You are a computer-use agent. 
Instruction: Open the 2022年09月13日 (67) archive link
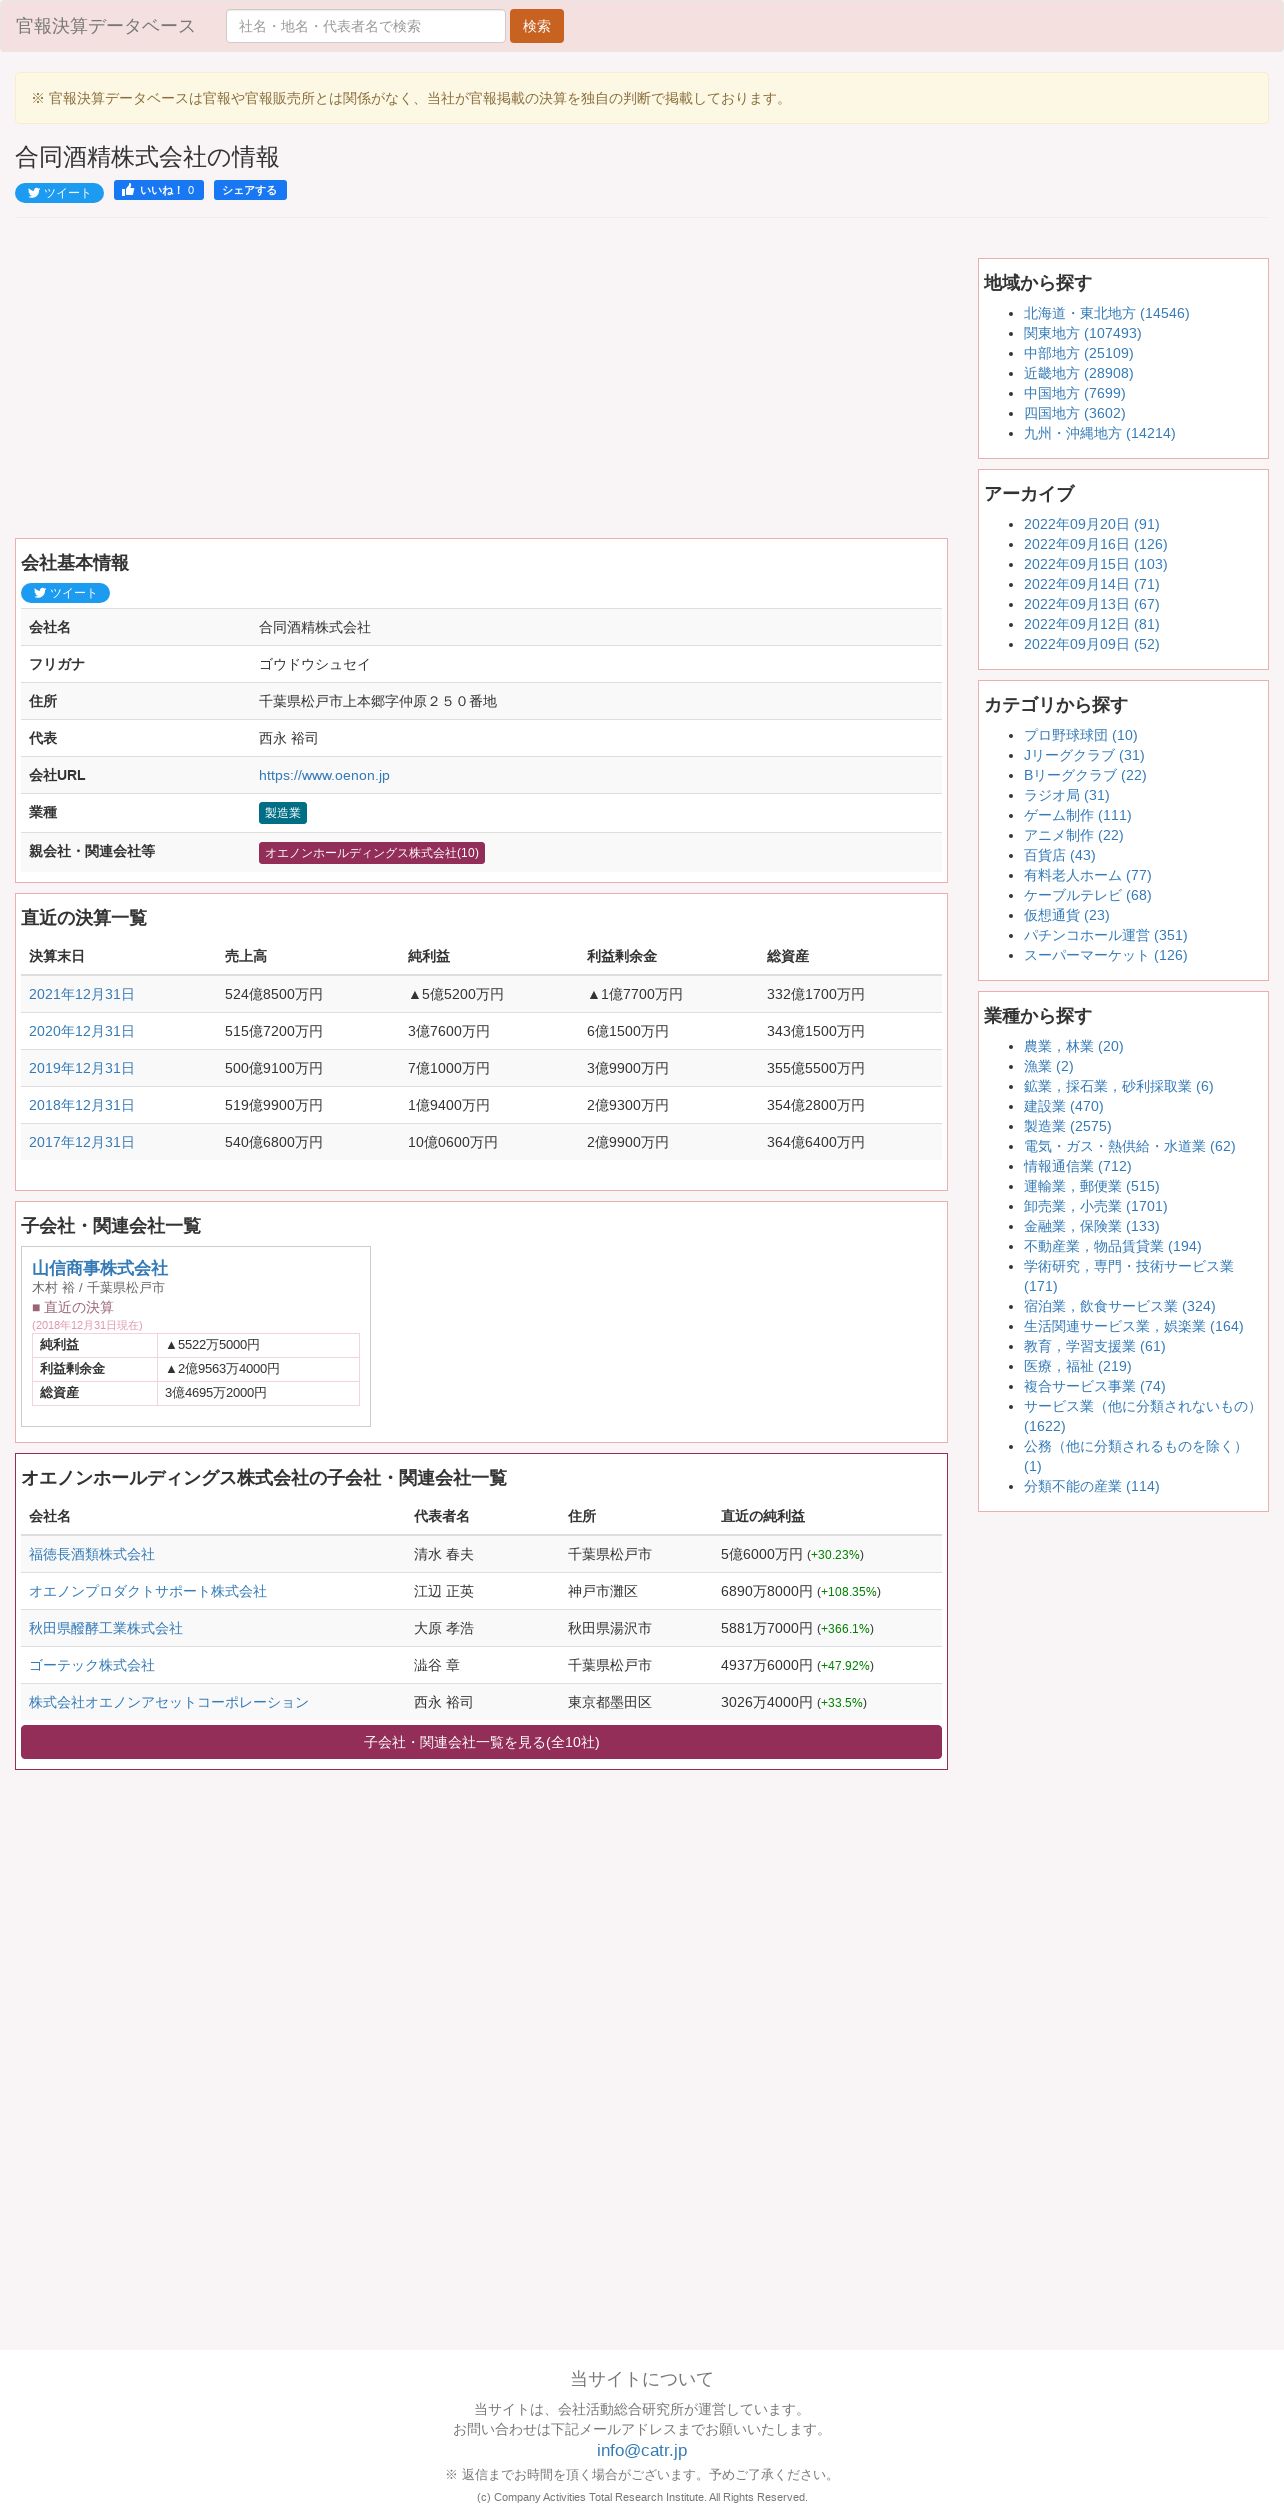(1091, 604)
